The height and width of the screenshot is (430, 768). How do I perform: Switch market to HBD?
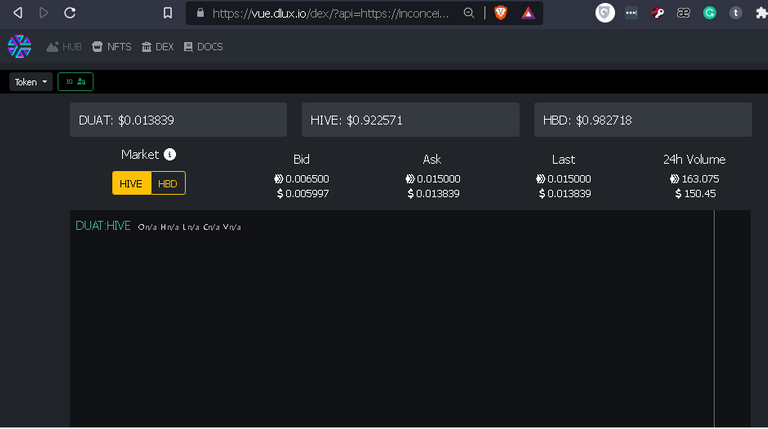coord(168,184)
